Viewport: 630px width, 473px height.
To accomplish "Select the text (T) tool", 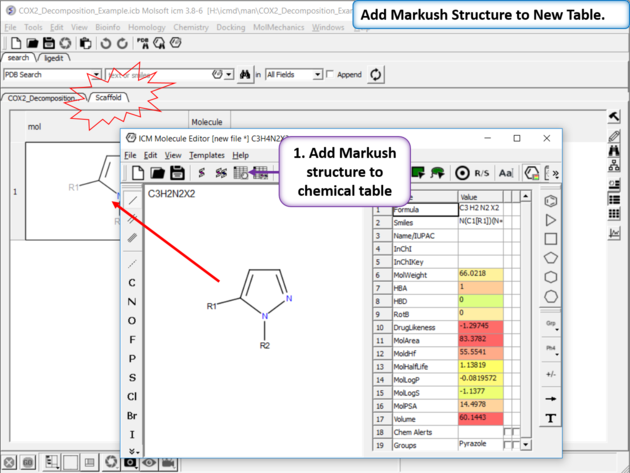I will [x=551, y=419].
